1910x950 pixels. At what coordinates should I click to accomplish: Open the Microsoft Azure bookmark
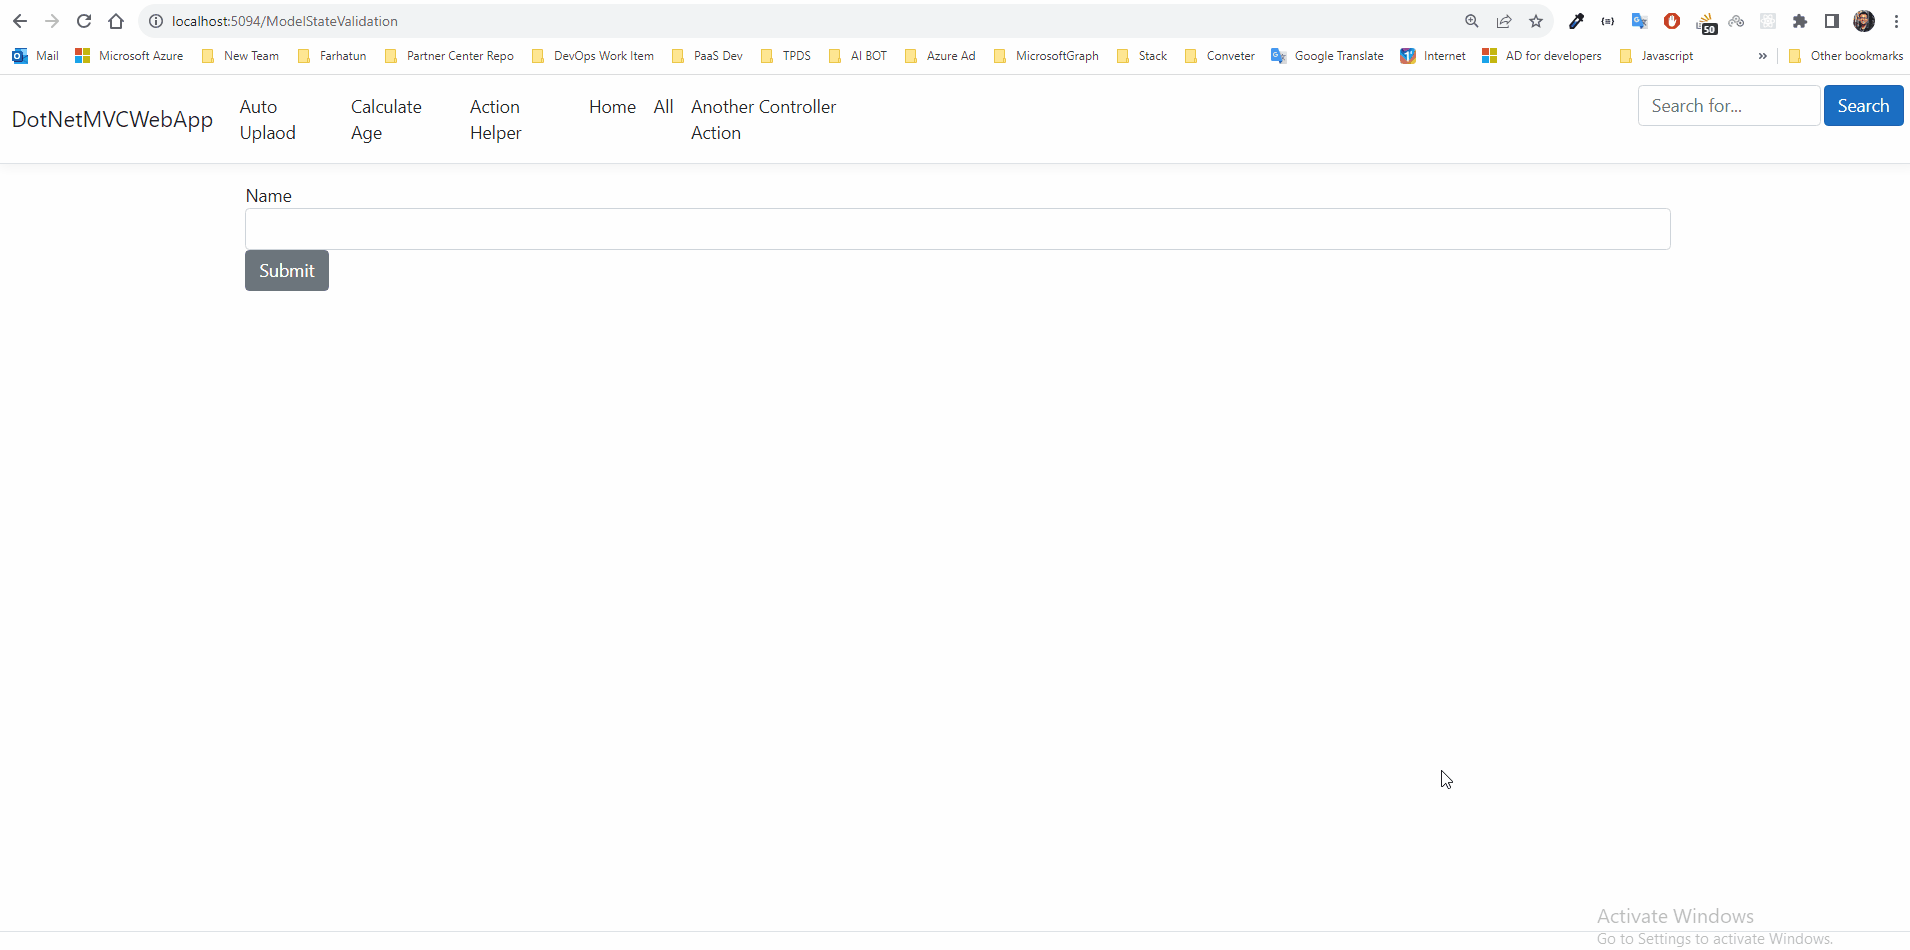140,56
